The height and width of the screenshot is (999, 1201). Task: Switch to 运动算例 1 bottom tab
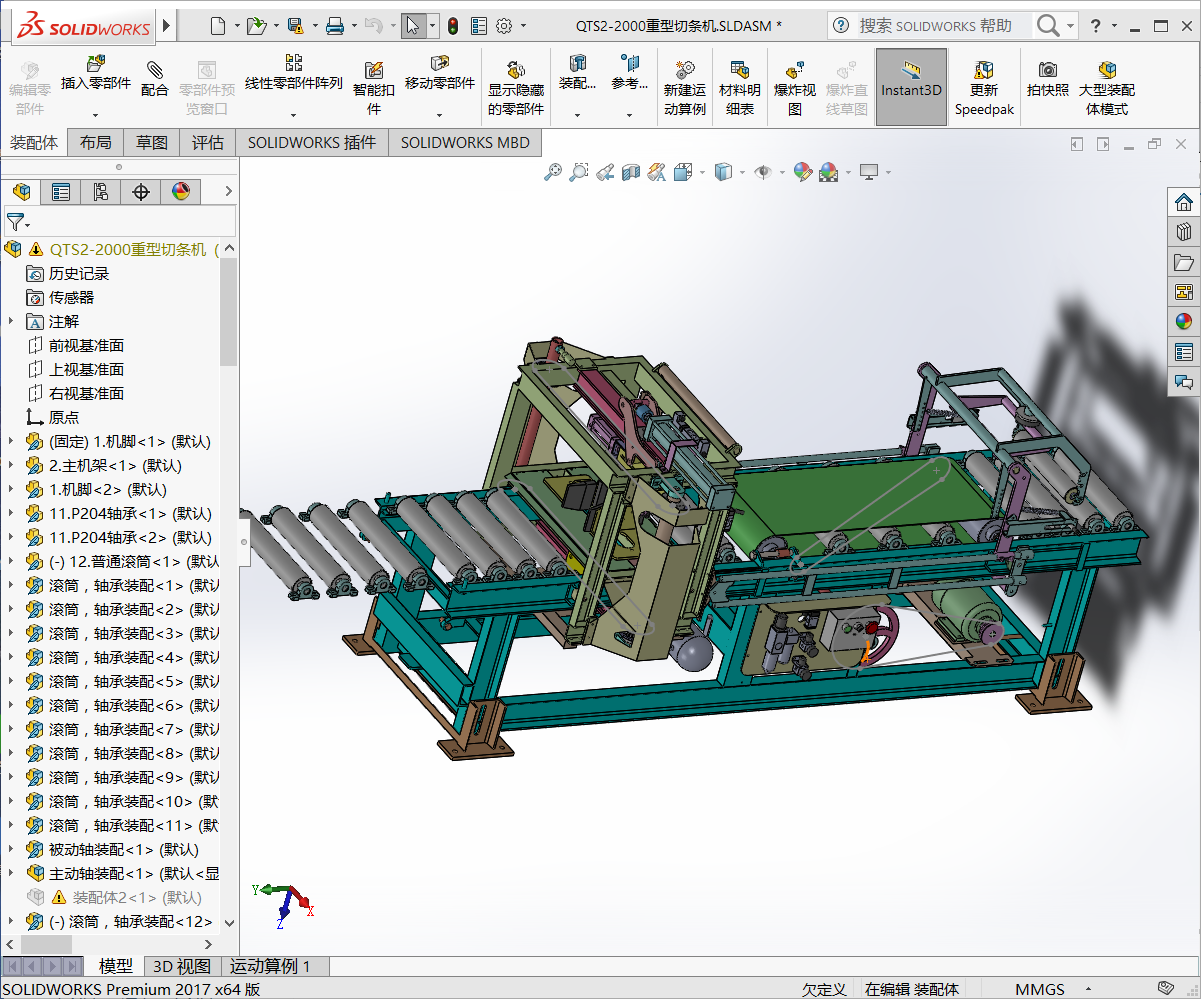271,966
